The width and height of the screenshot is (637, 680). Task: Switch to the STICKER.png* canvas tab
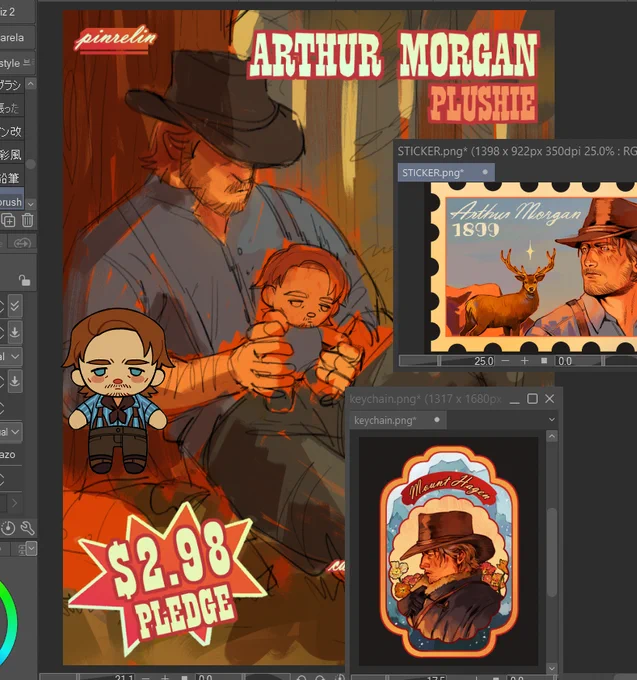(446, 173)
